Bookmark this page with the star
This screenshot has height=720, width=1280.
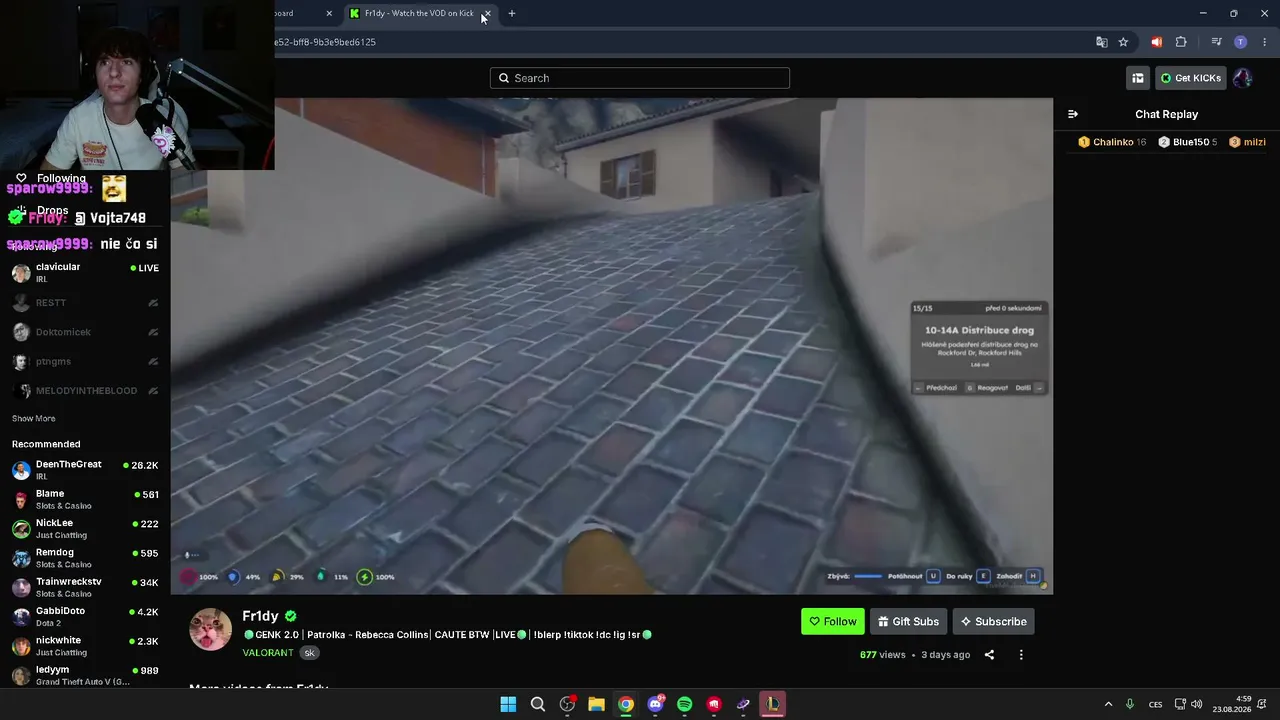click(x=1123, y=42)
